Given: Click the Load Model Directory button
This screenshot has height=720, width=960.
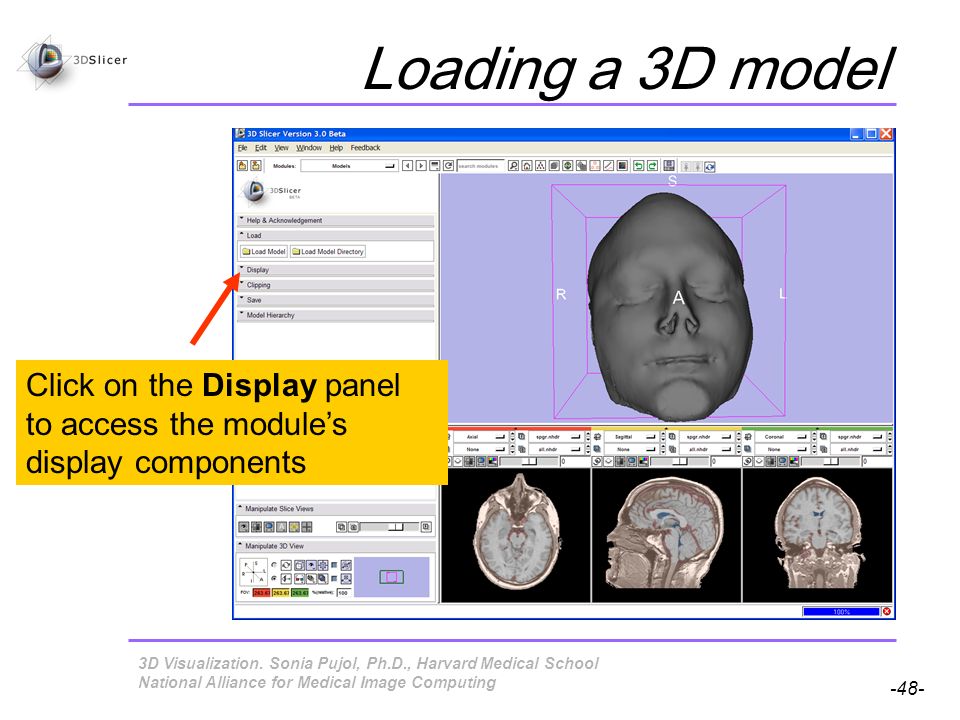Looking at the screenshot, I should [x=328, y=252].
